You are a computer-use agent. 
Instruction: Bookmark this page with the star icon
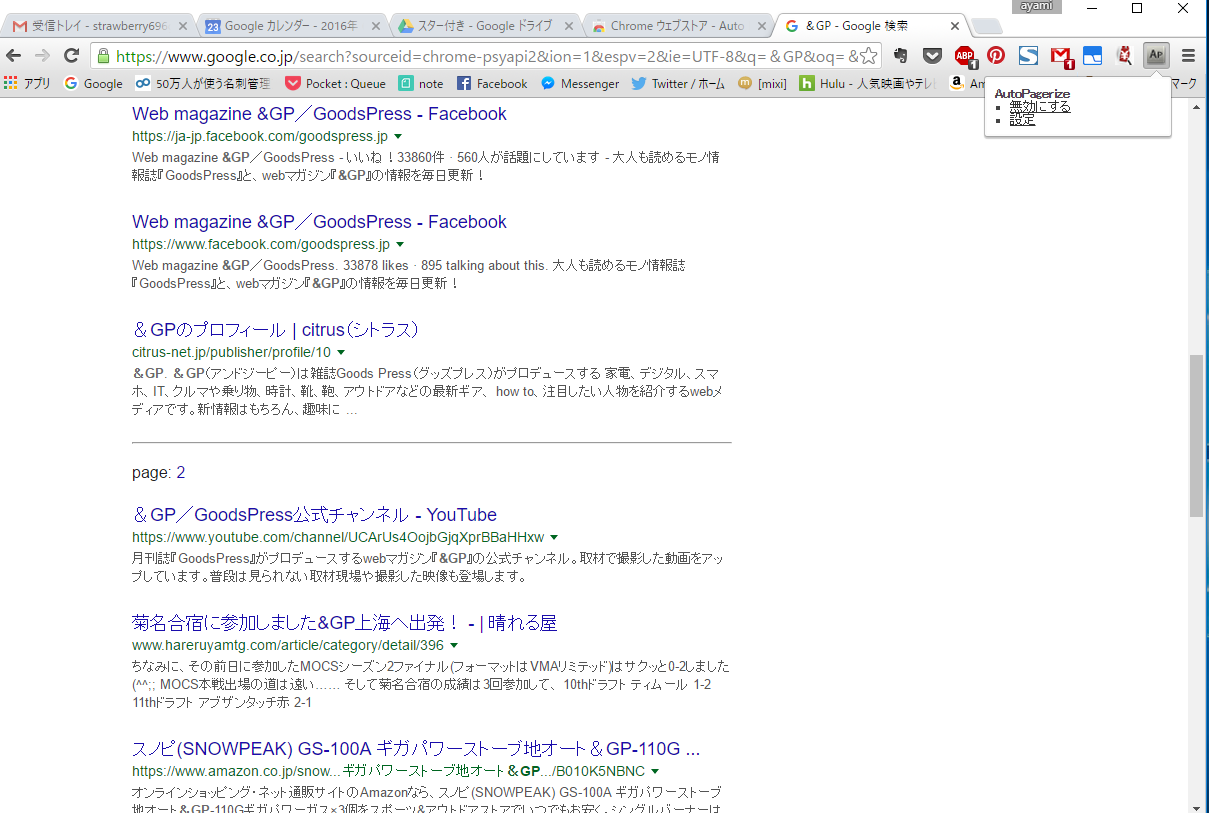tap(869, 56)
